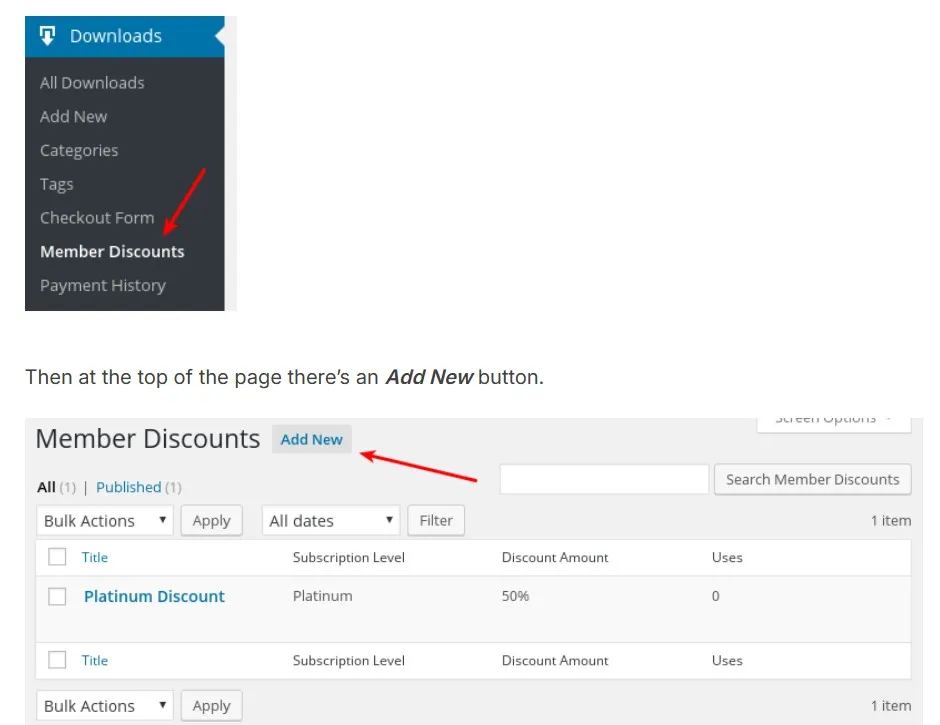
Task: Show Published discounts filter link
Action: pos(129,487)
